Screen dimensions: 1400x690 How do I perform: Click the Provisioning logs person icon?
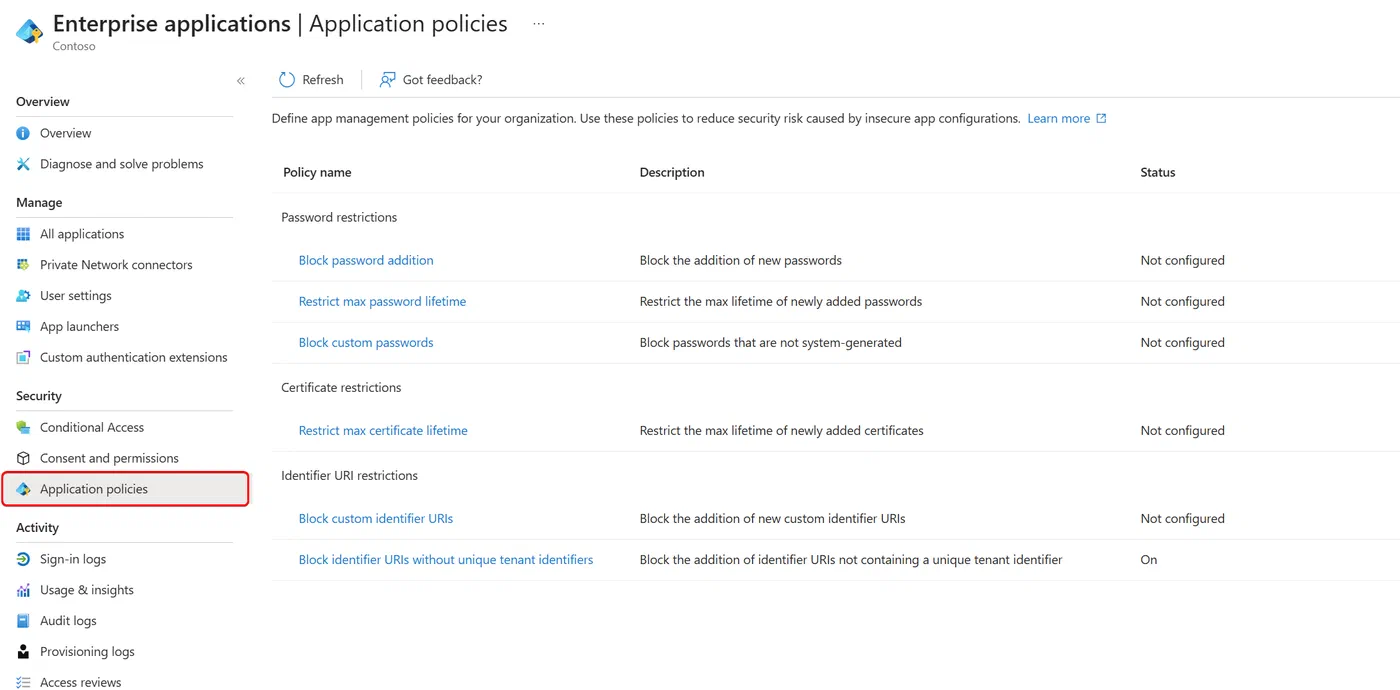[23, 652]
